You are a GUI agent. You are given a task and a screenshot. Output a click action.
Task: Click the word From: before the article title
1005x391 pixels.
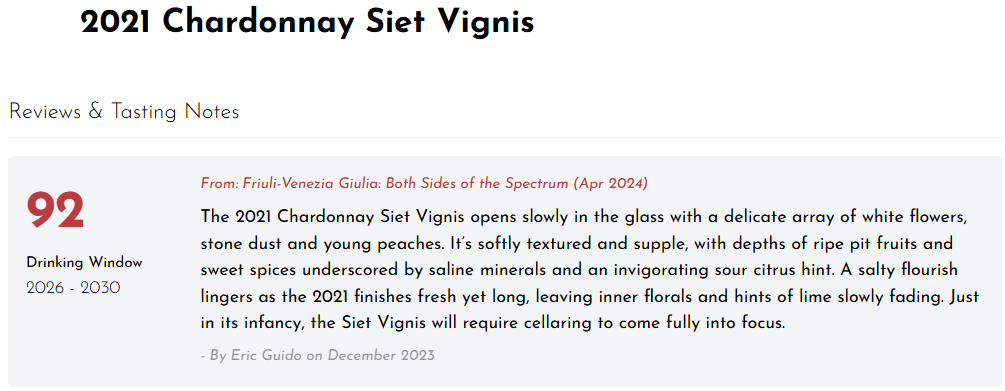220,183
